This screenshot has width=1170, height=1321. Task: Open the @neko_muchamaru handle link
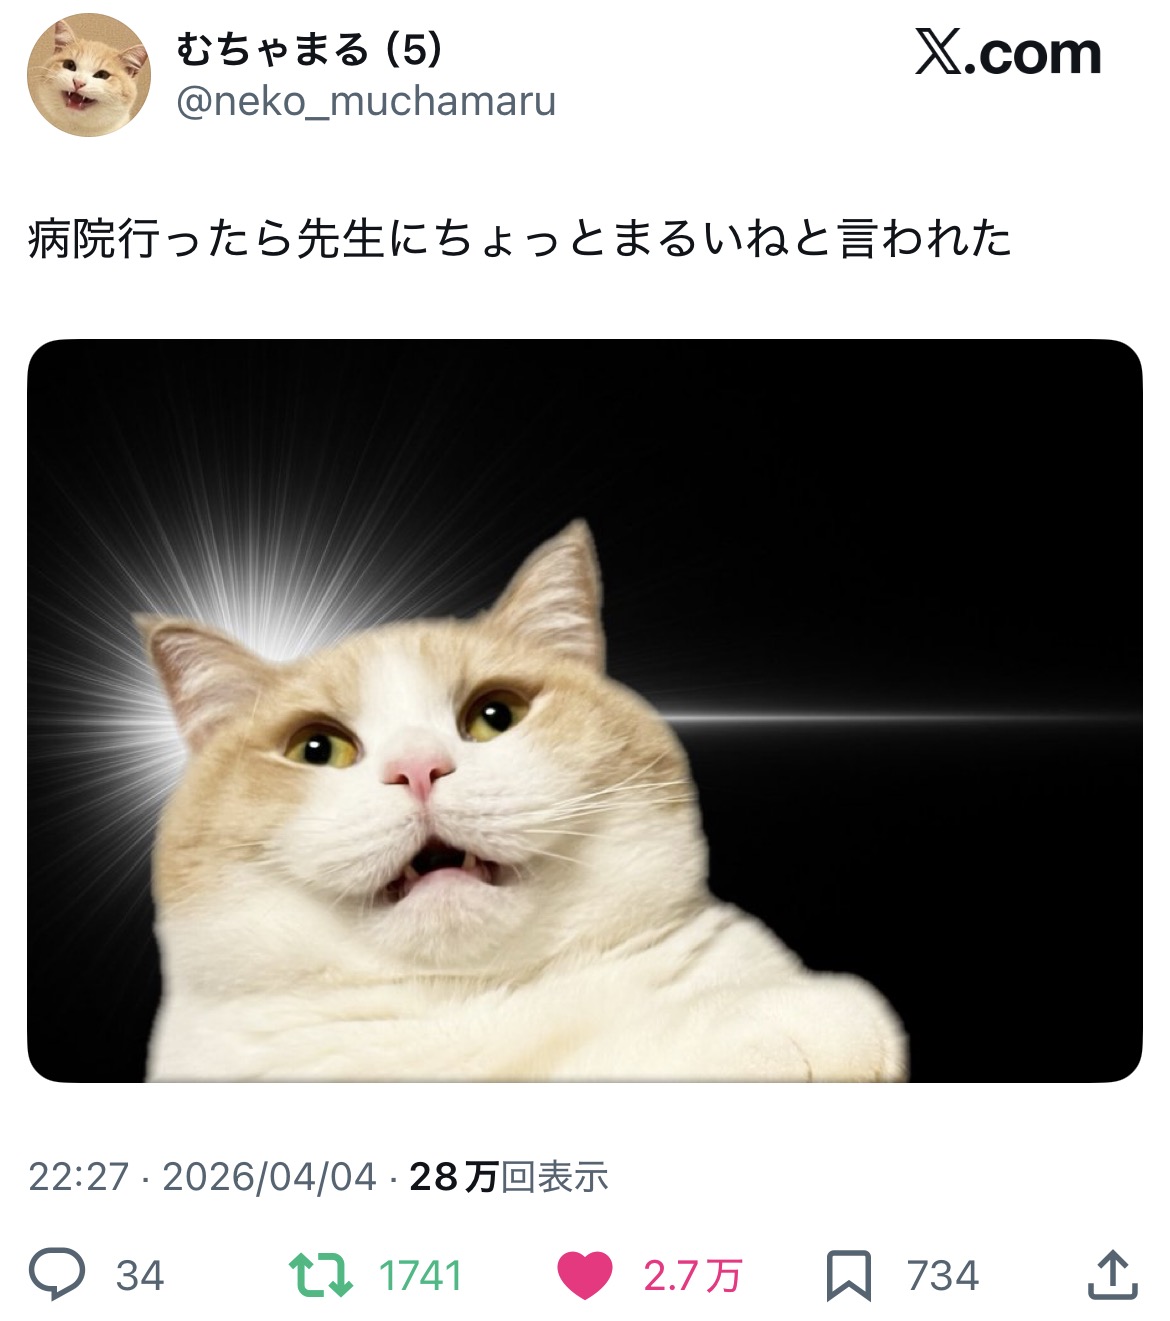[366, 102]
